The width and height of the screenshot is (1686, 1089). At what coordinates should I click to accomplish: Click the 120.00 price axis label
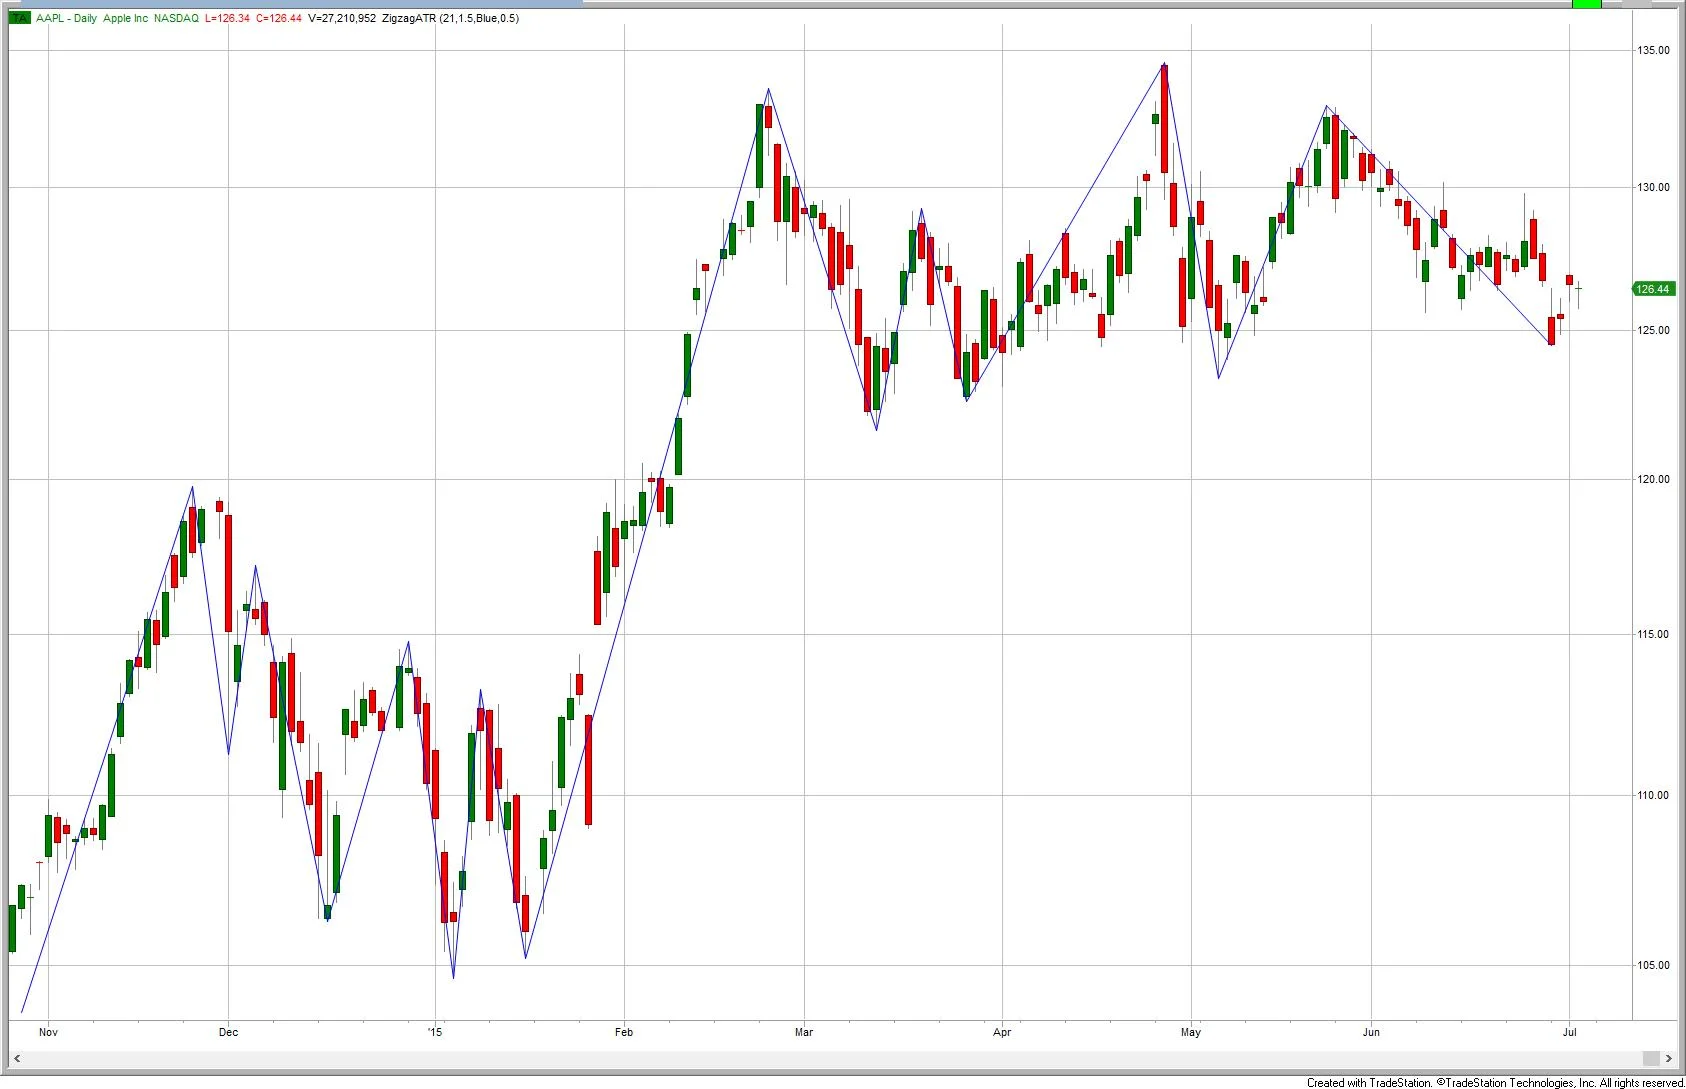1653,479
